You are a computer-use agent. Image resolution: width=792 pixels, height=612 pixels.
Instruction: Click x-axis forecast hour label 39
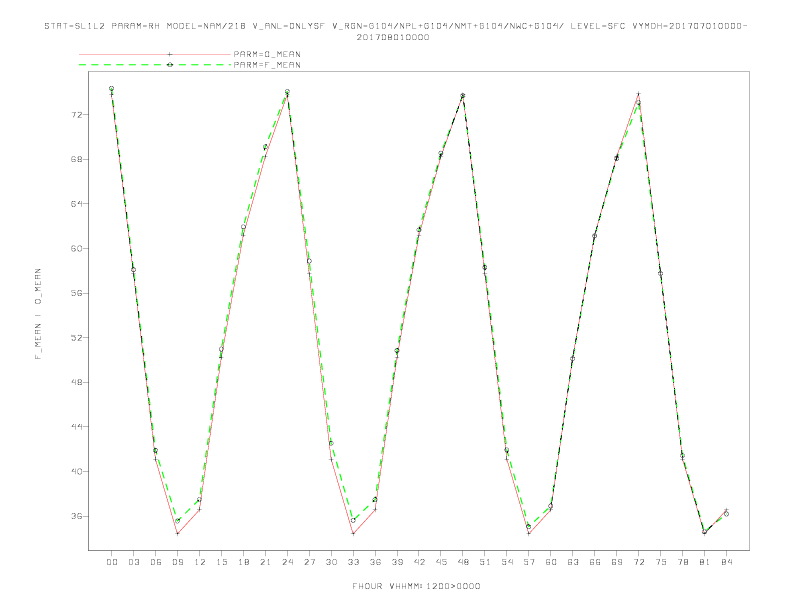click(397, 562)
